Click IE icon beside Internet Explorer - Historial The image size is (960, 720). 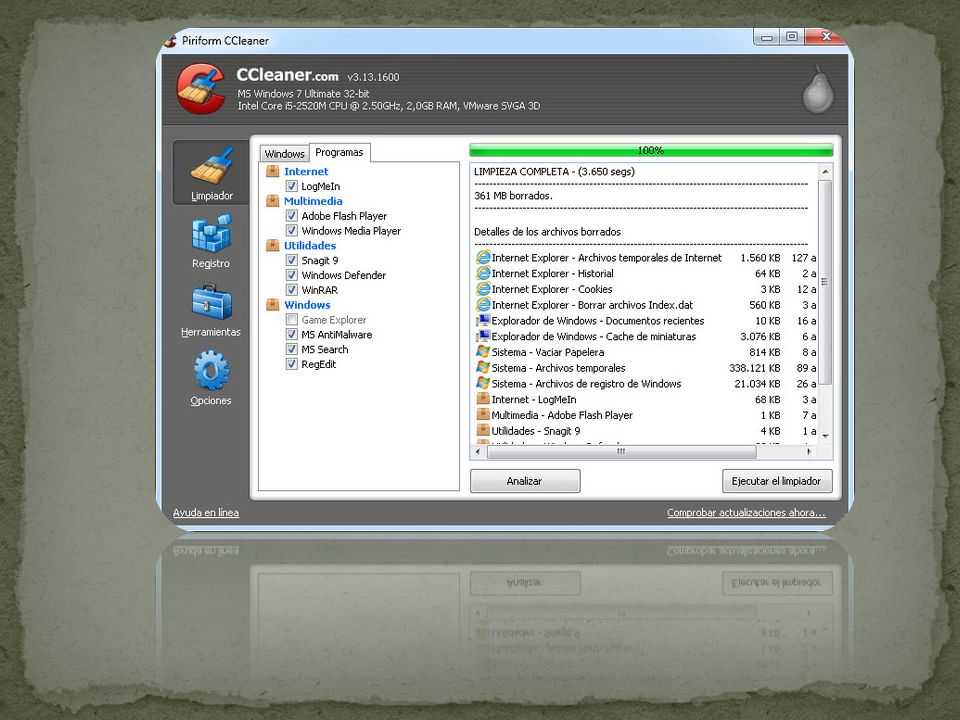(x=483, y=274)
